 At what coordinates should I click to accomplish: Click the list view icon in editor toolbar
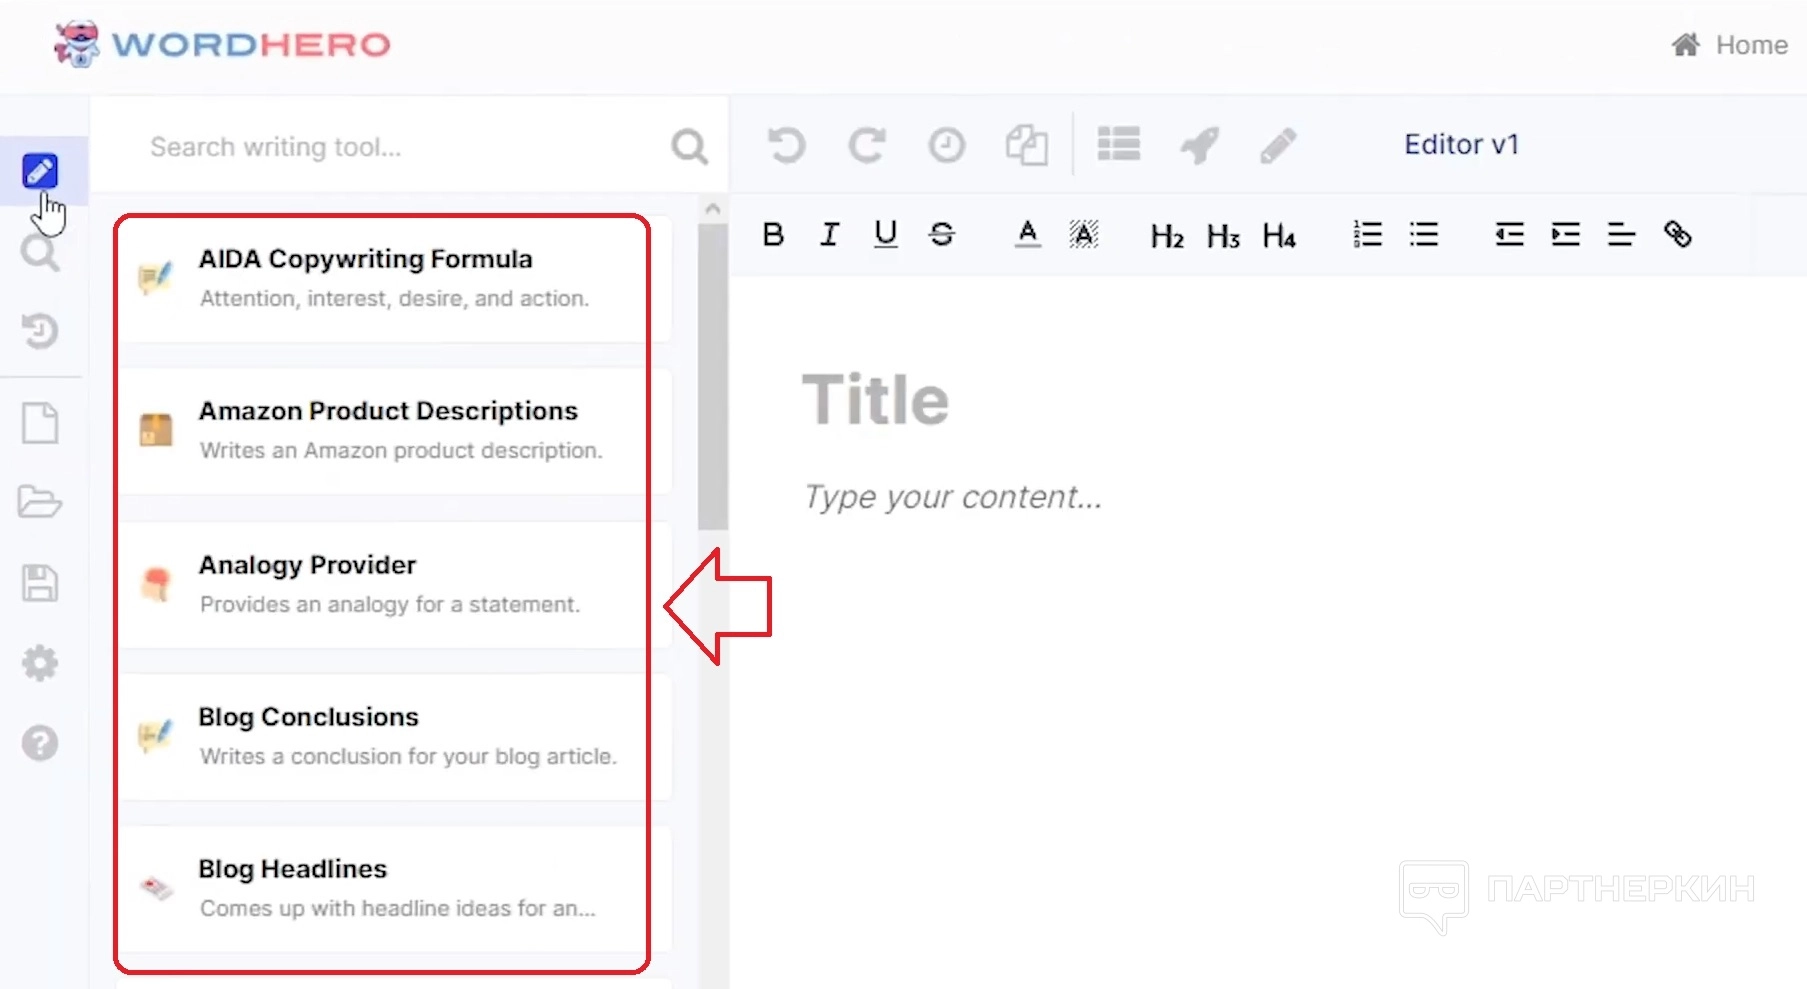coord(1119,144)
